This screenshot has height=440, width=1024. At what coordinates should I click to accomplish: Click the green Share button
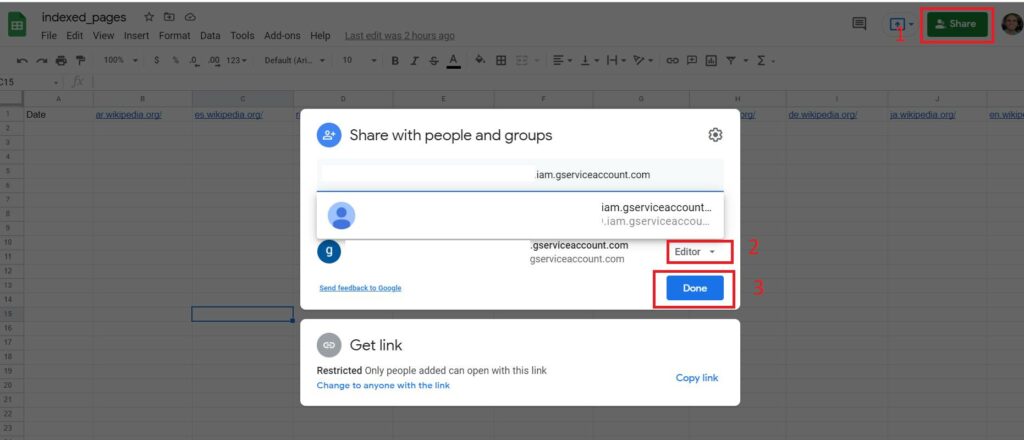957,24
